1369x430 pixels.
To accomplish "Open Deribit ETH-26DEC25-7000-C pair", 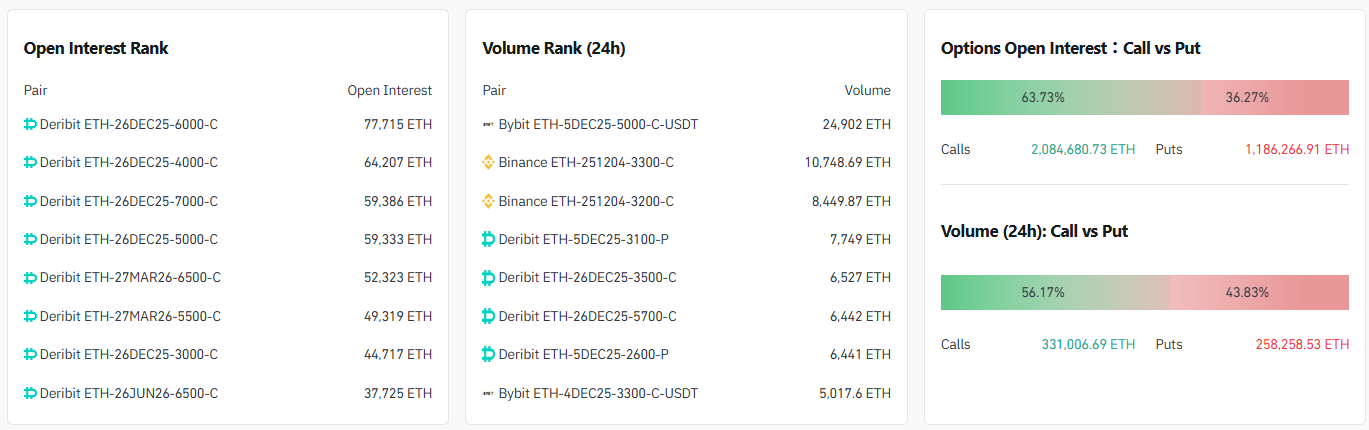I will click(x=128, y=201).
